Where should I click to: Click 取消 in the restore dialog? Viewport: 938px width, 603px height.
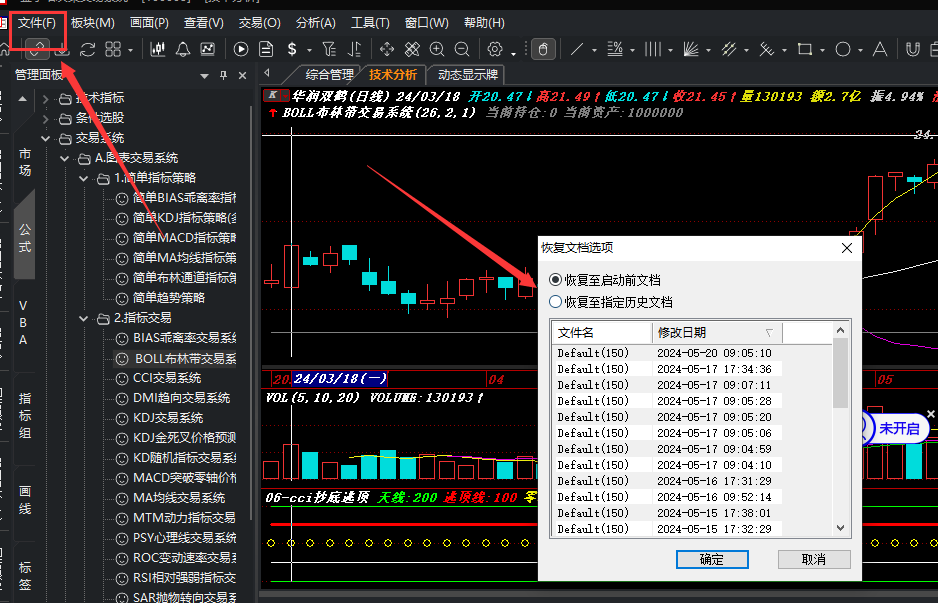click(814, 559)
